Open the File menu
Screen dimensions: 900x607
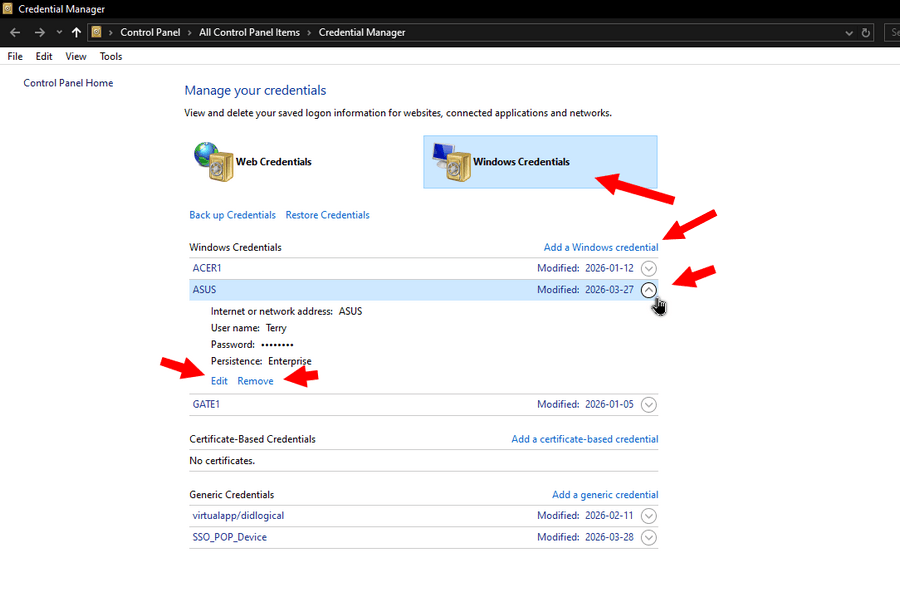point(15,57)
